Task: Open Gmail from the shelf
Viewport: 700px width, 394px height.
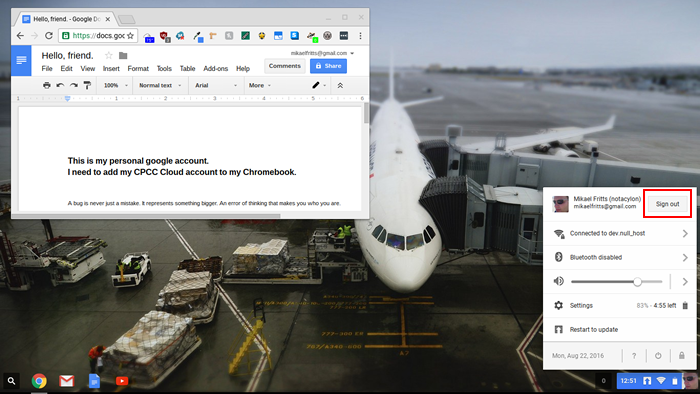Action: coord(67,381)
